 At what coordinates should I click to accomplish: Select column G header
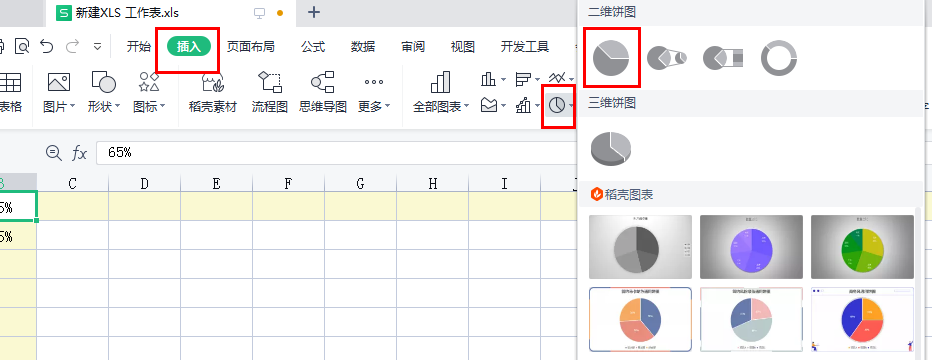(x=360, y=183)
